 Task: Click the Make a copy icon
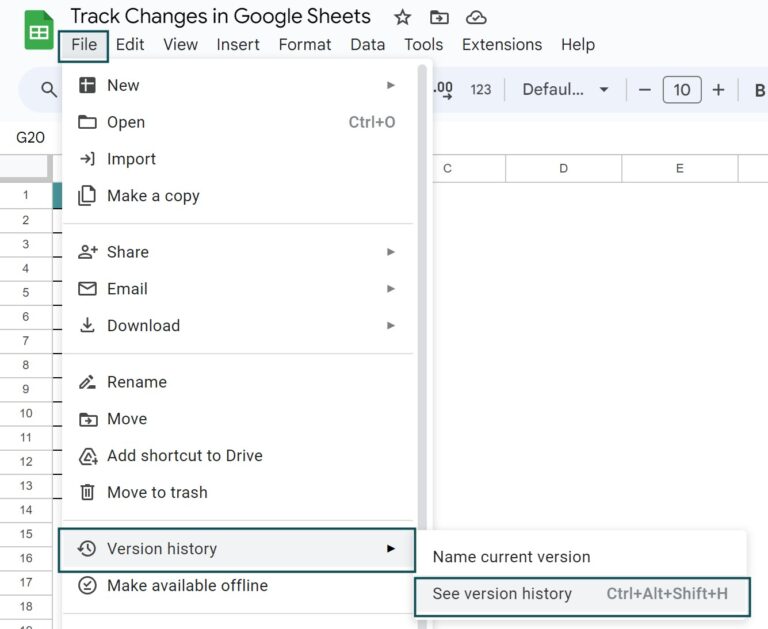coord(87,195)
